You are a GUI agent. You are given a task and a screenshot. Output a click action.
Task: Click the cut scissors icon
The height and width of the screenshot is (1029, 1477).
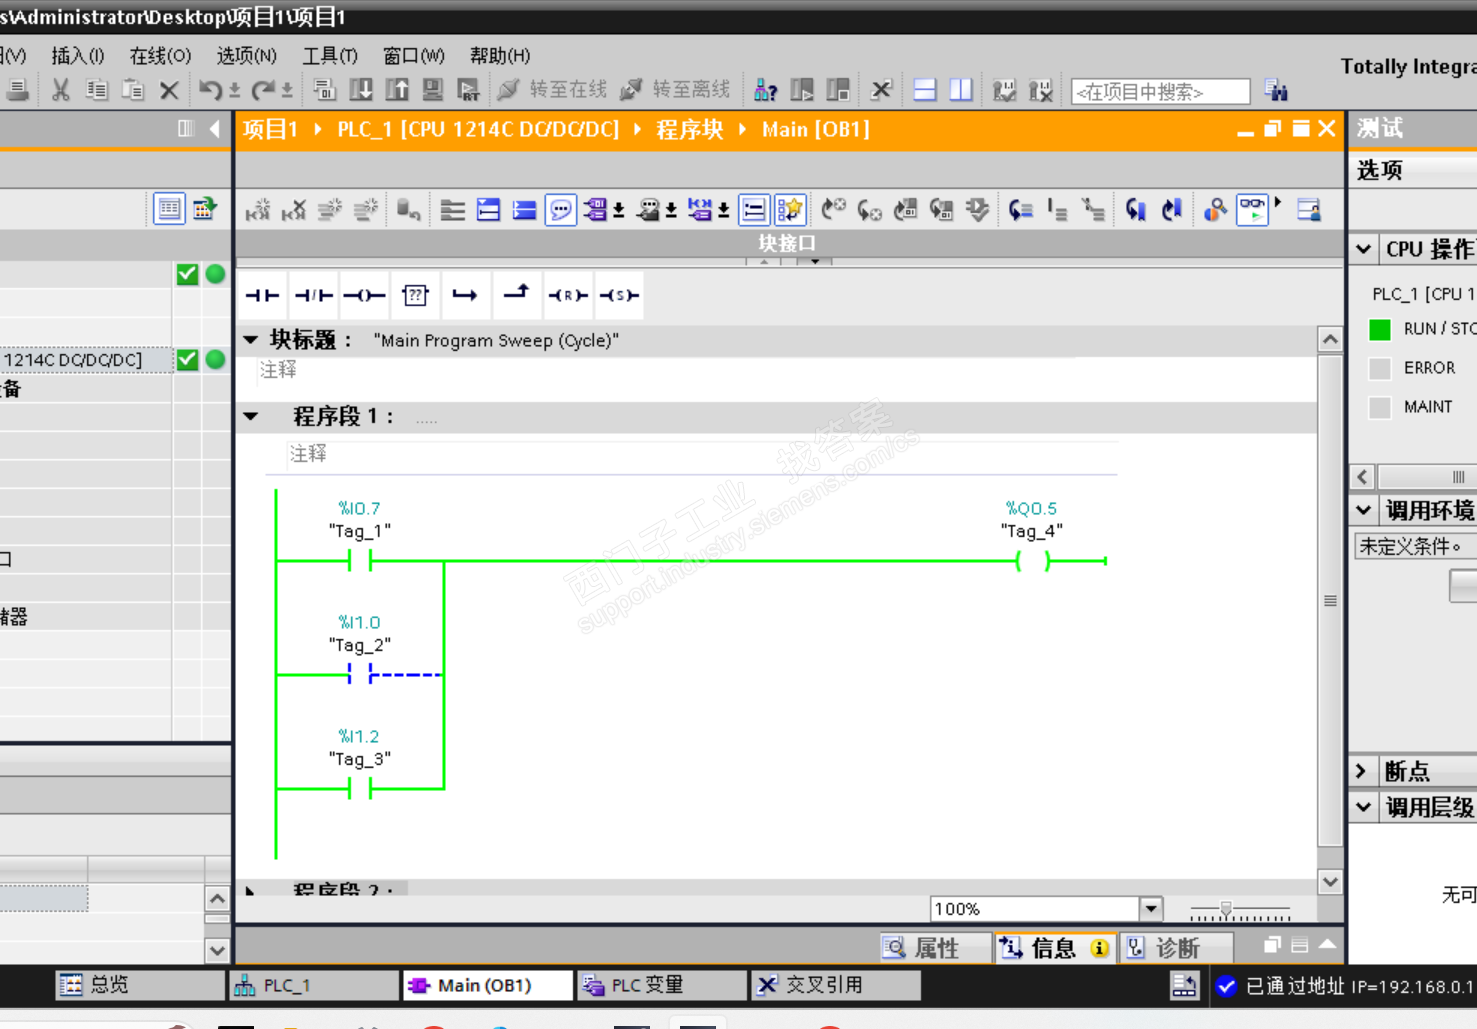click(x=61, y=90)
